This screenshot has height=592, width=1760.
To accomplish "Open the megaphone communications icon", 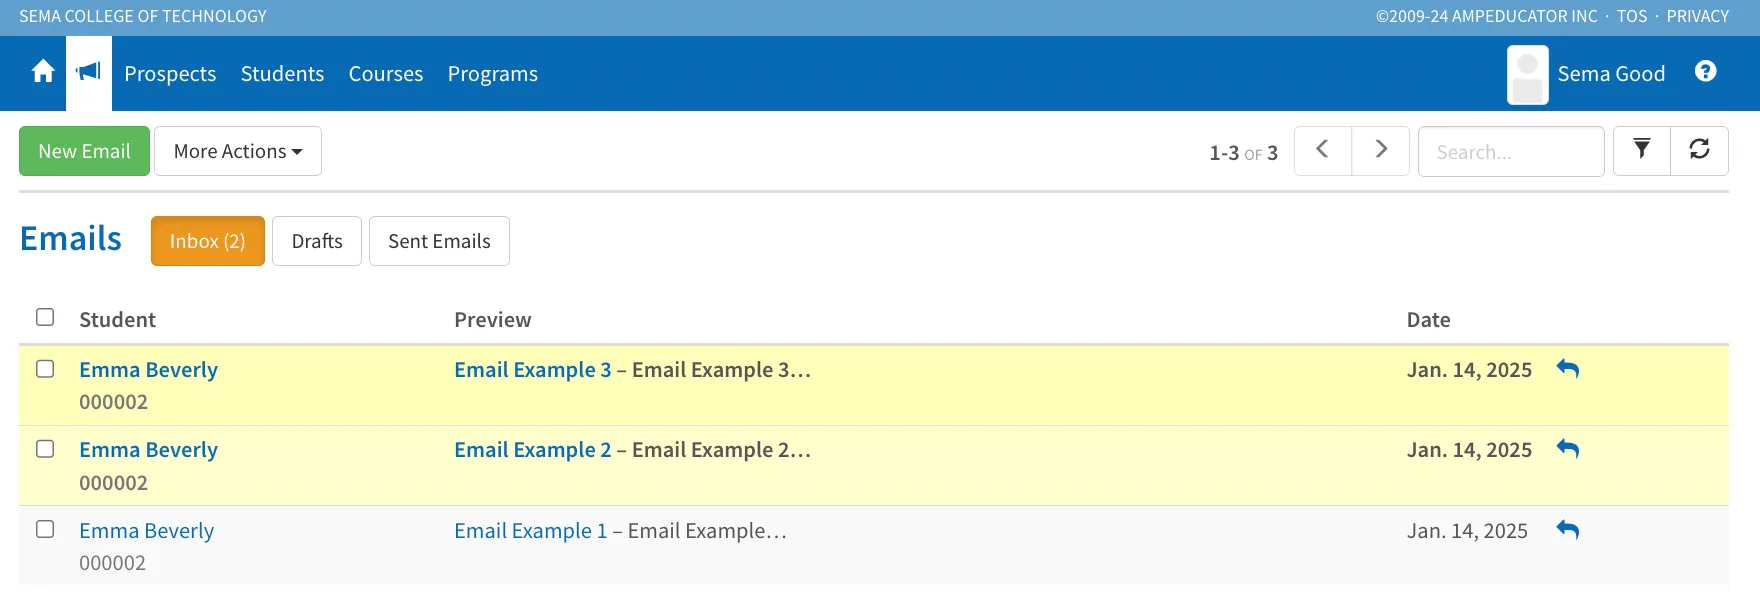I will coord(89,72).
